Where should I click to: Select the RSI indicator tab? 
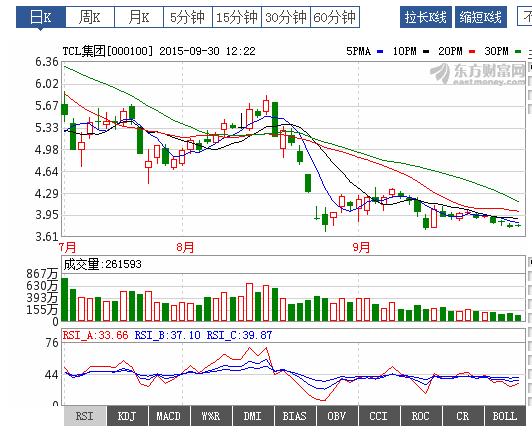click(x=85, y=416)
